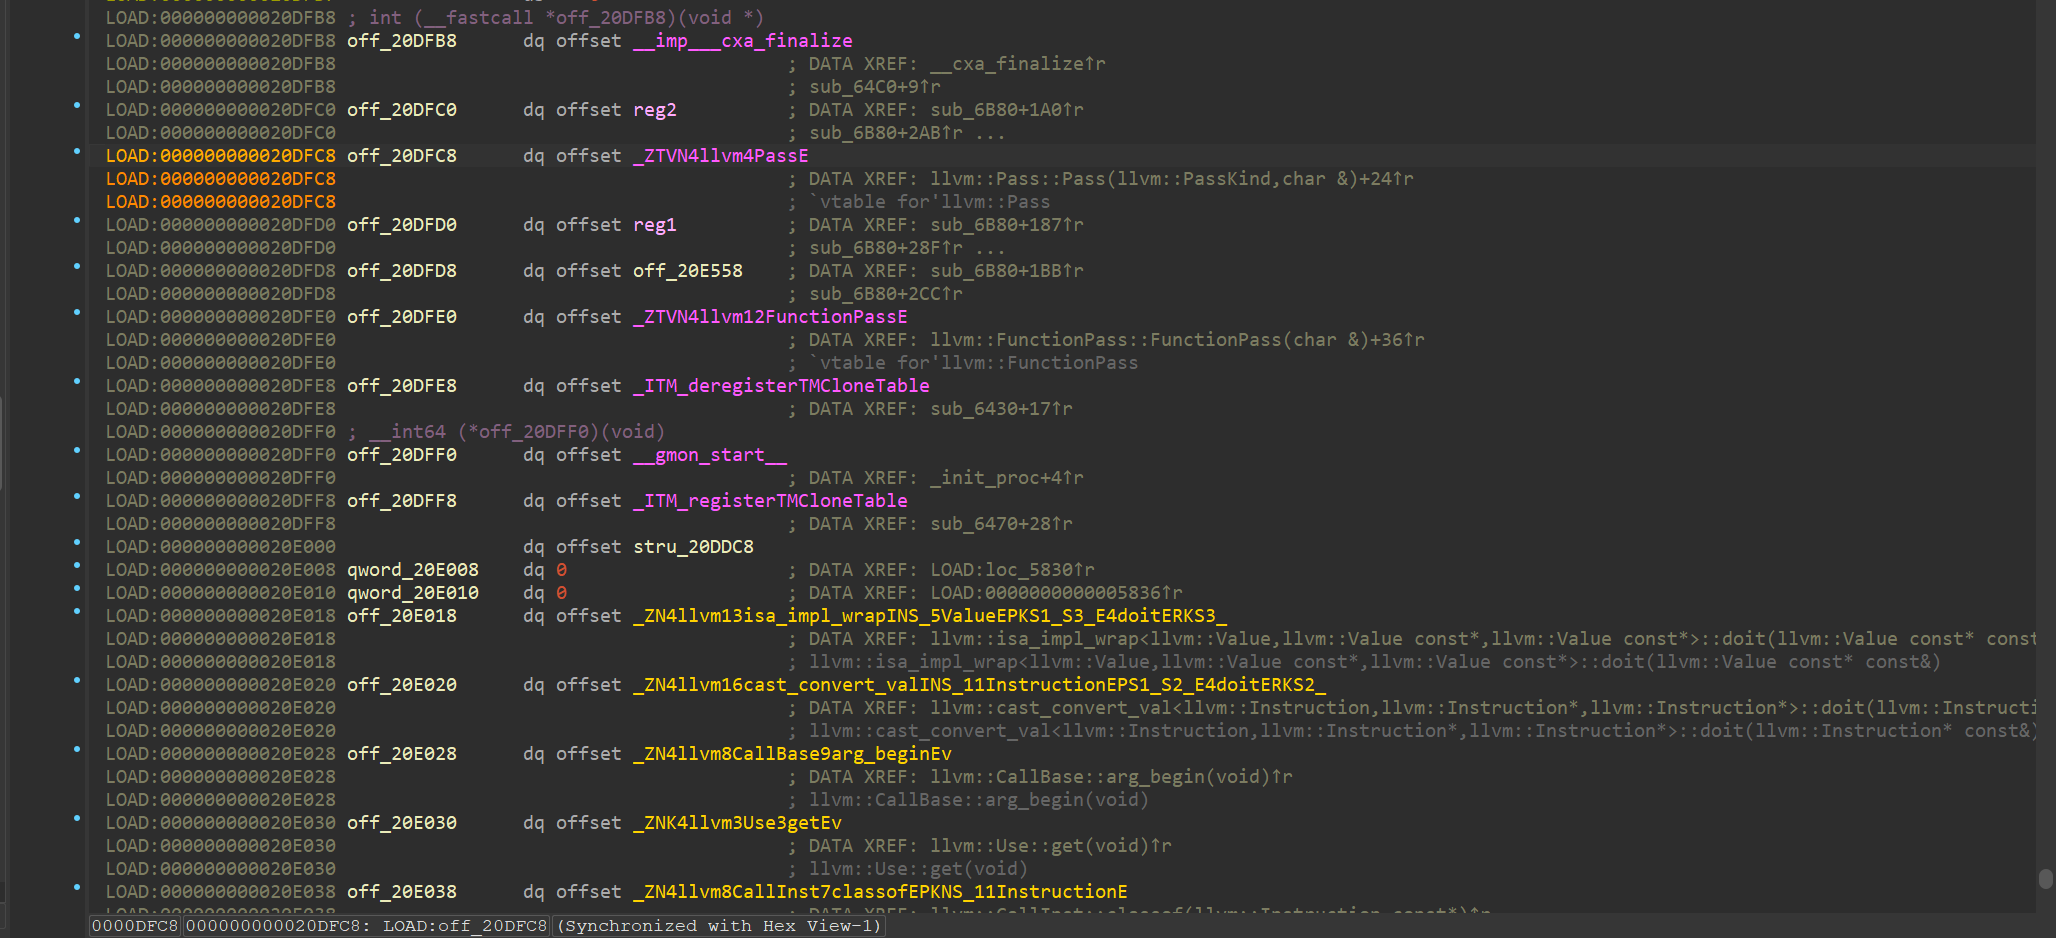Click the gutter dot beside qword_20E008 line

77,565
